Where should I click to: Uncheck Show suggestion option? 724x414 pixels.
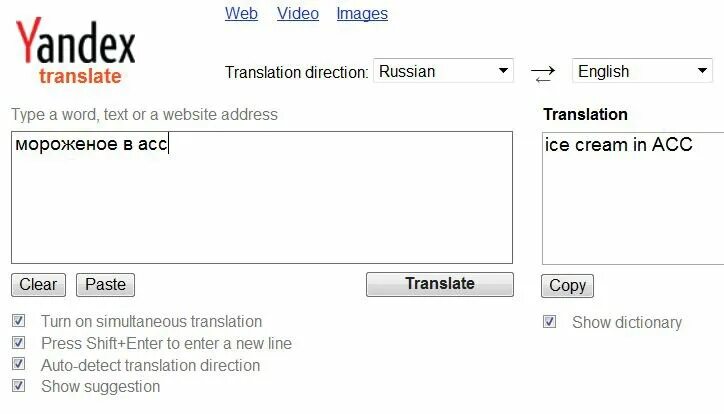pyautogui.click(x=18, y=386)
